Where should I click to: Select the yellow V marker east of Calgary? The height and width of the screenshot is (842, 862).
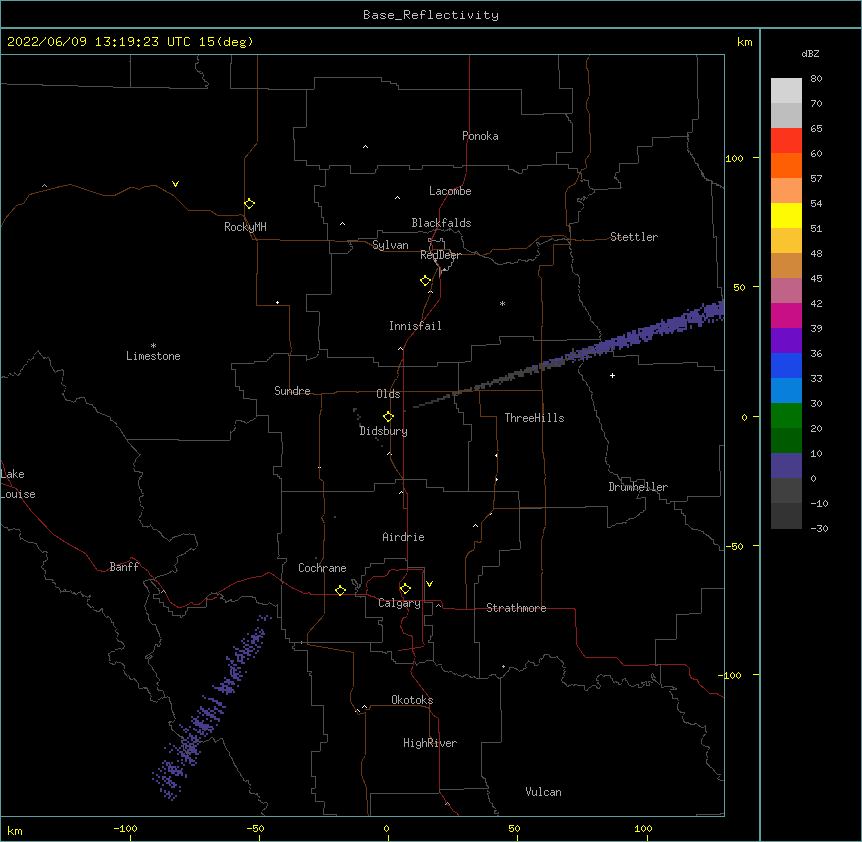pyautogui.click(x=429, y=584)
